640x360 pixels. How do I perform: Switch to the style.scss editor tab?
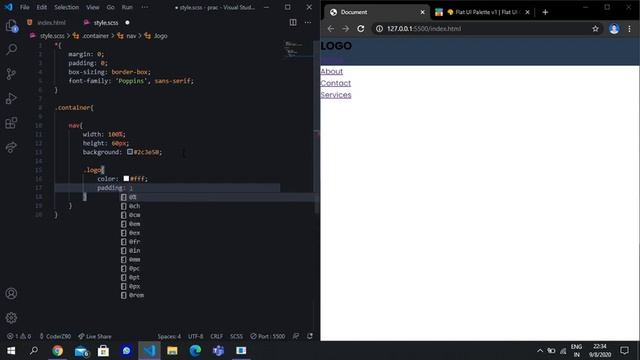105,23
